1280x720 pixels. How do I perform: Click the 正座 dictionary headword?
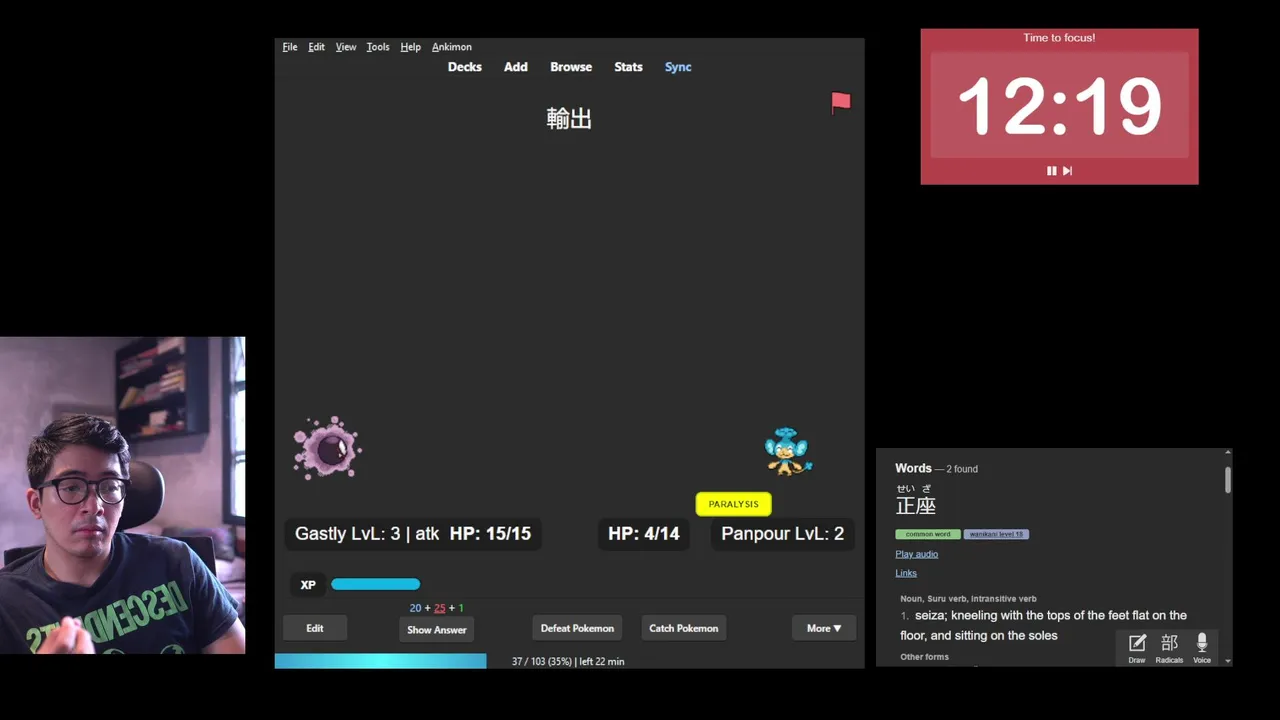click(916, 505)
